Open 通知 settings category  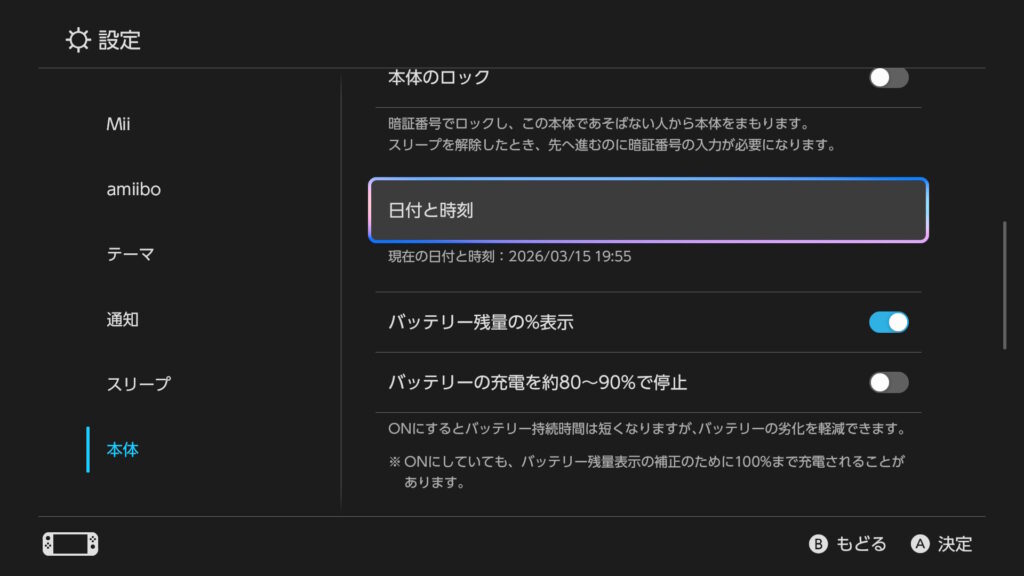tap(122, 320)
